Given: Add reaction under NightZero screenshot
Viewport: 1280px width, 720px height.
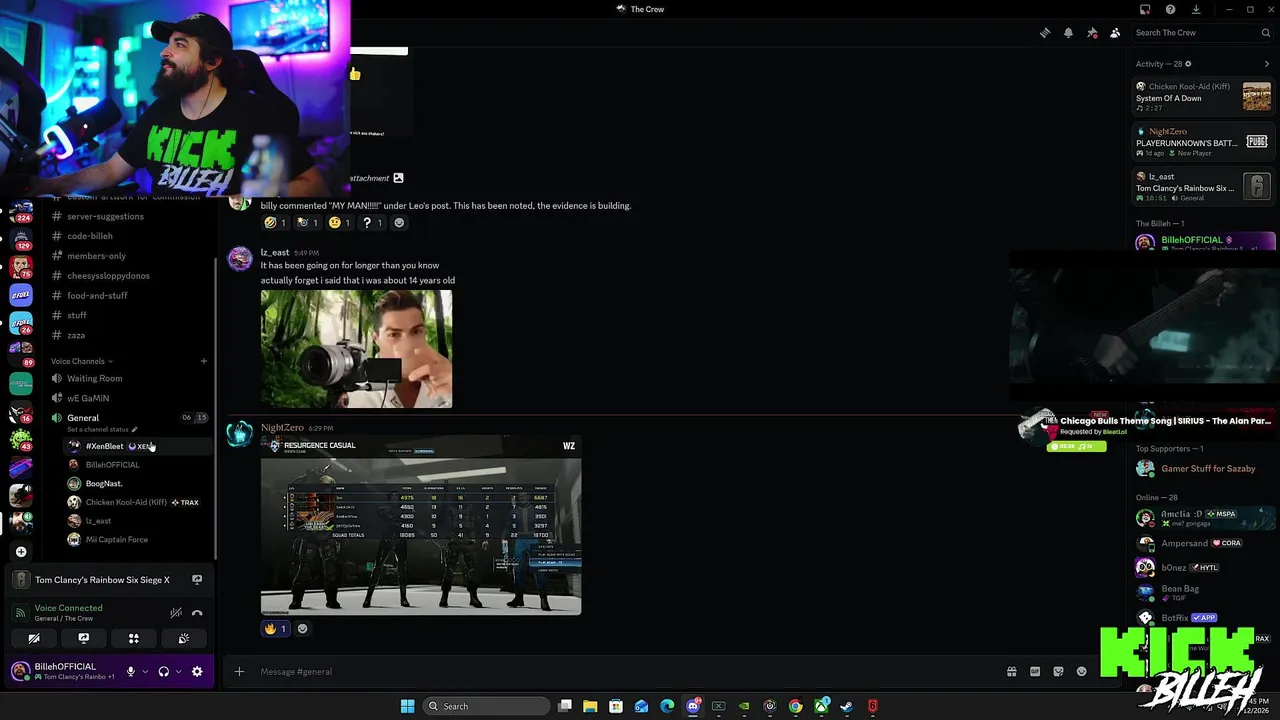Looking at the screenshot, I should point(303,629).
